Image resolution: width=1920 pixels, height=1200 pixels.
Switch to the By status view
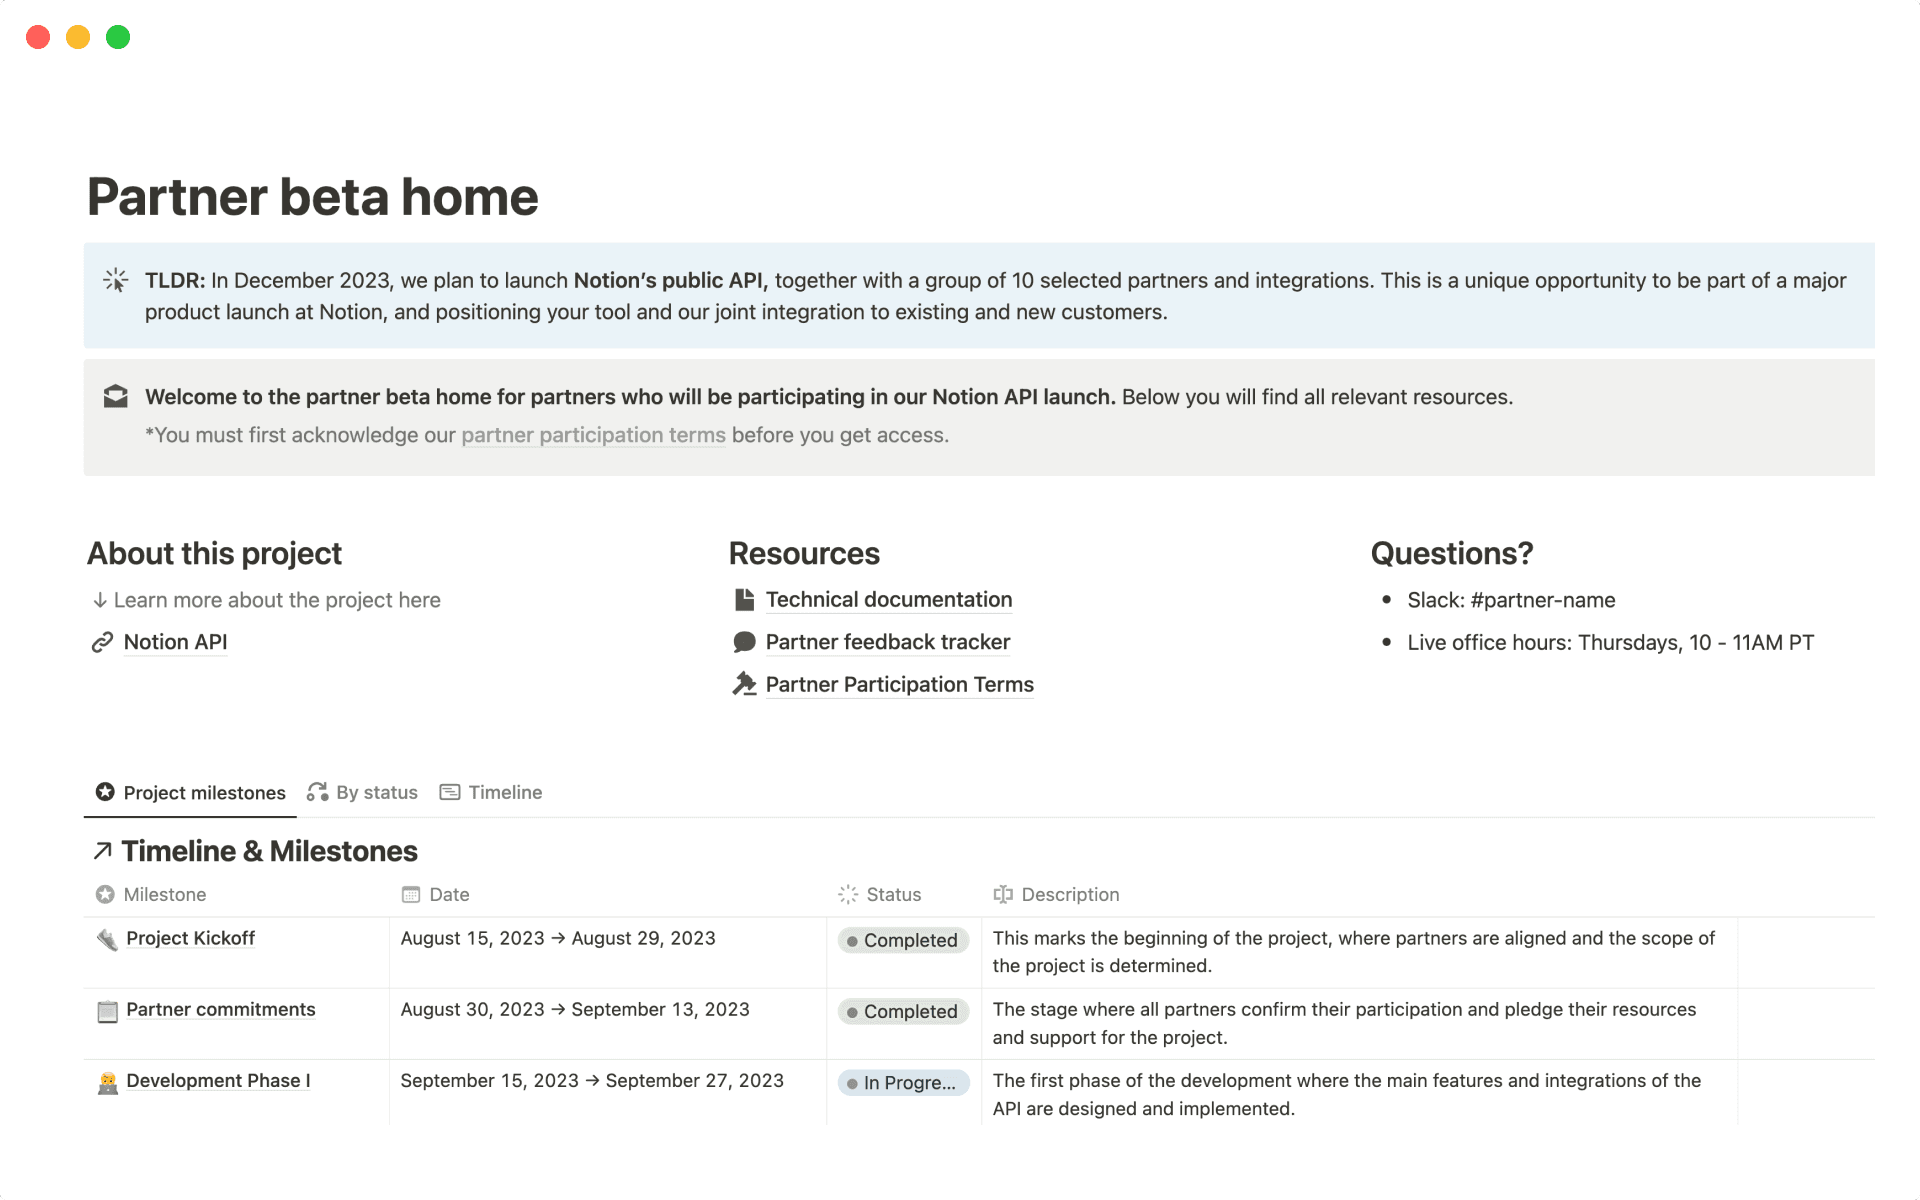click(376, 792)
